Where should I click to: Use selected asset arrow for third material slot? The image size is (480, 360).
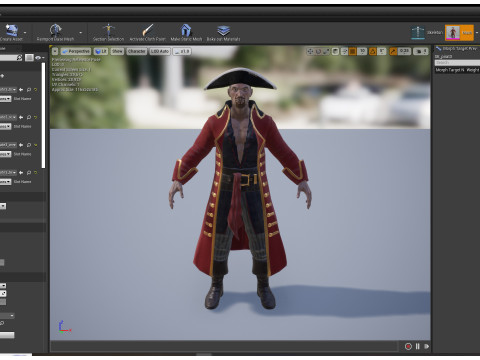21,145
